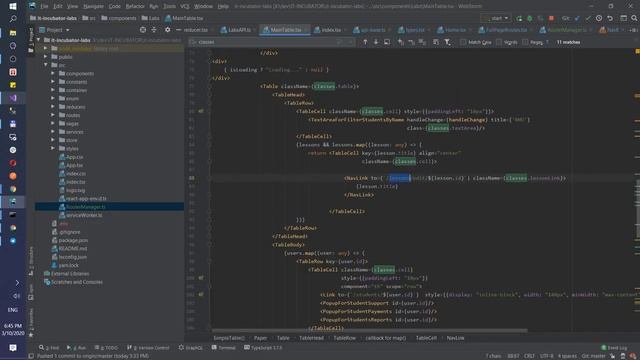Expand the services folder
This screenshot has height=360, width=640.
53,131
